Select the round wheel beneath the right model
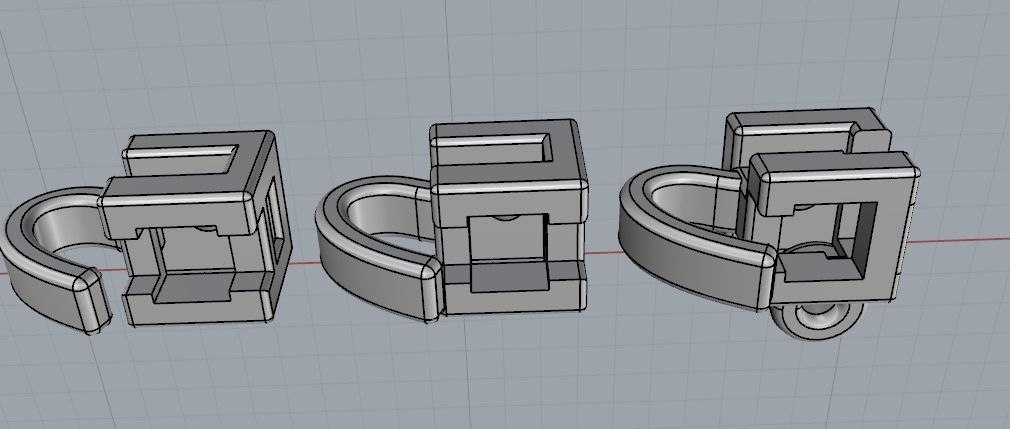Viewport: 1010px width, 429px height. click(815, 320)
